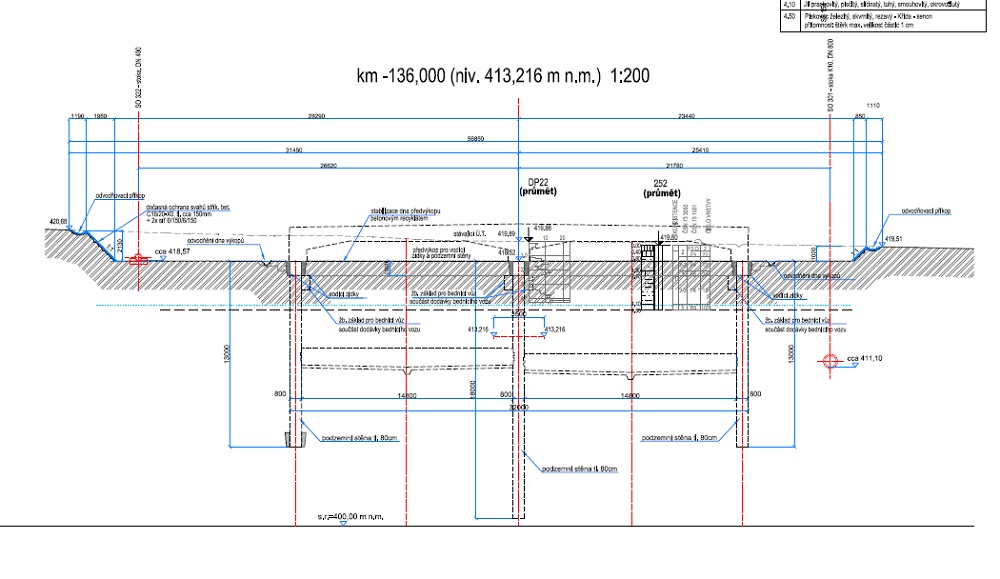Image resolution: width=1000 pixels, height=579 pixels.
Task: Select the elevation label 420,68
Action: coord(57,221)
